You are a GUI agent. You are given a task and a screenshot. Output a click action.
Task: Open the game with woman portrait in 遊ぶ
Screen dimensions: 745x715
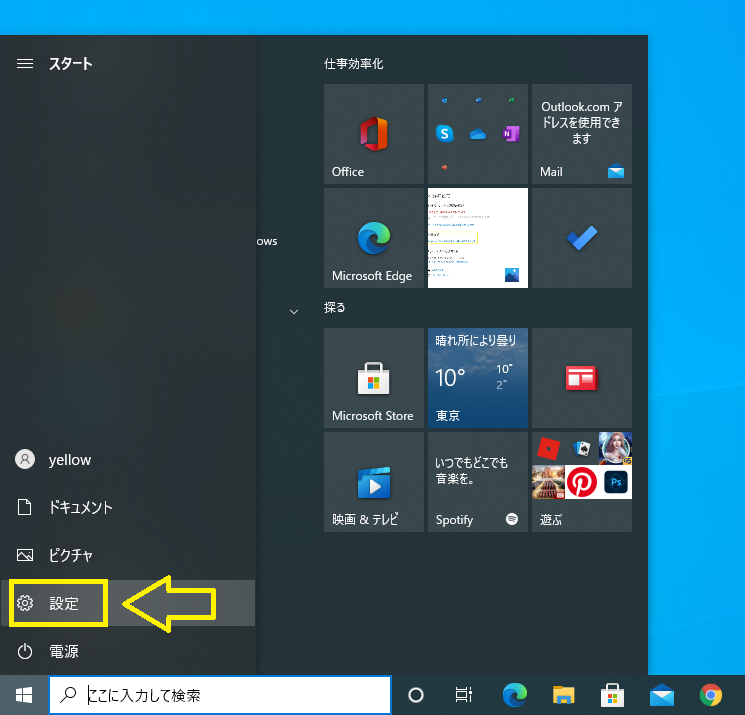pyautogui.click(x=615, y=448)
